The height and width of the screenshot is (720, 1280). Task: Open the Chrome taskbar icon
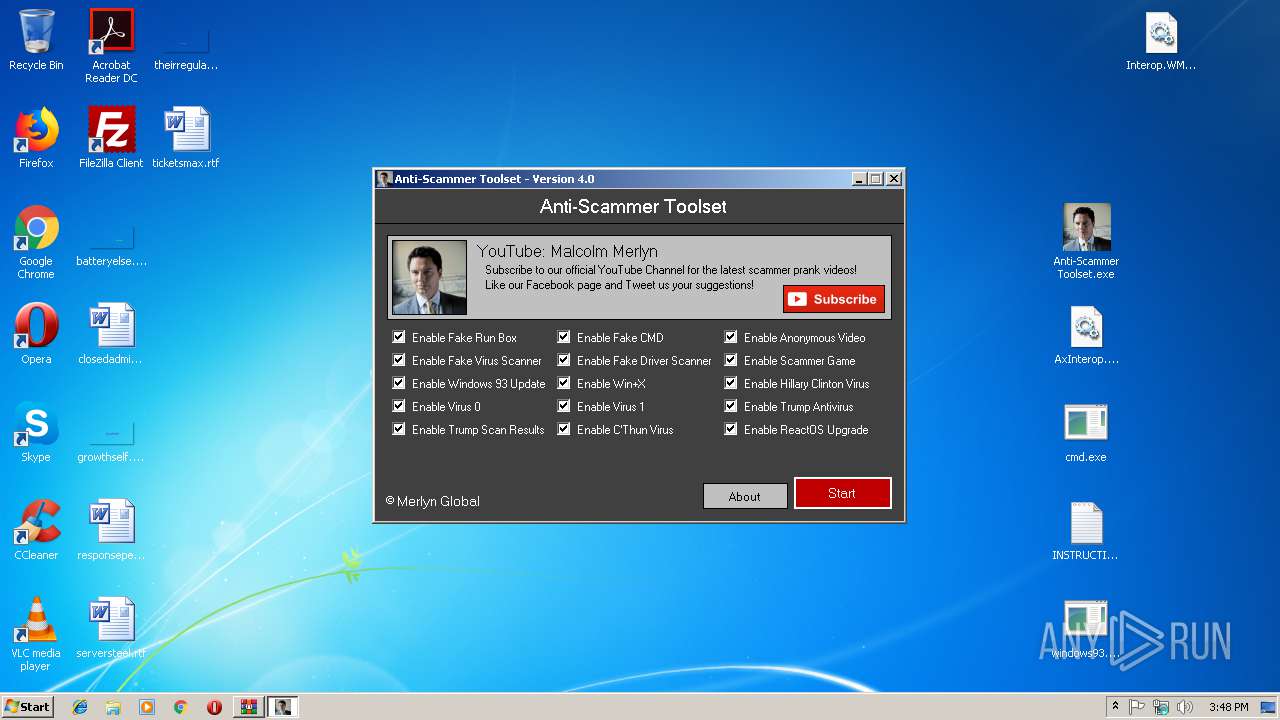pyautogui.click(x=180, y=707)
